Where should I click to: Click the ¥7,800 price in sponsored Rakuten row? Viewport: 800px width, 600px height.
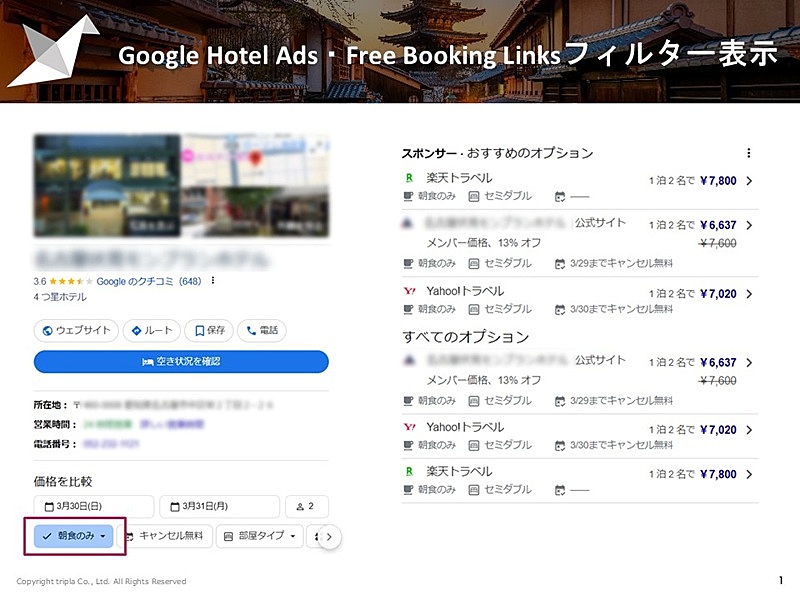[x=718, y=181]
